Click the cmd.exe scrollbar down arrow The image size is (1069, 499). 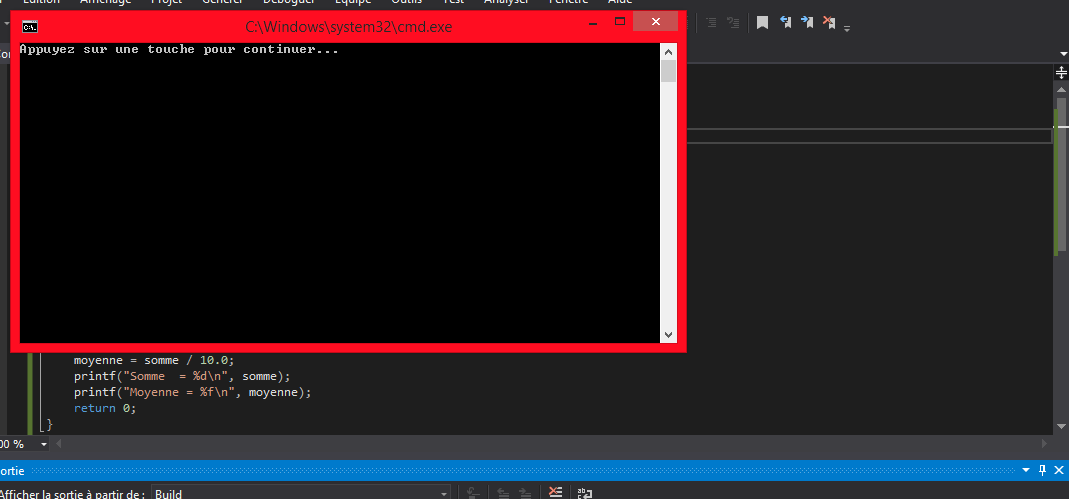click(668, 335)
